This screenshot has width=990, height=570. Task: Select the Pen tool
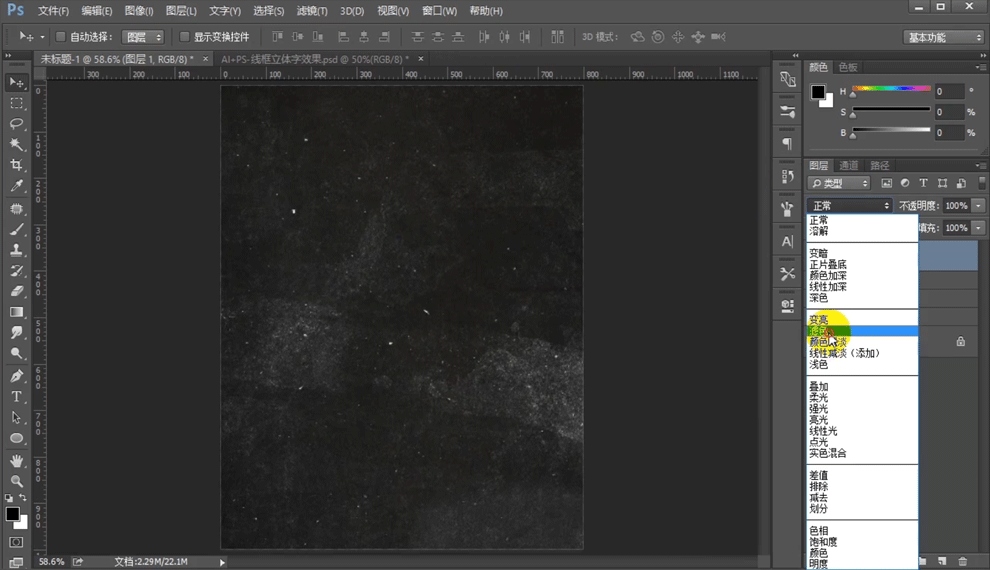16,376
